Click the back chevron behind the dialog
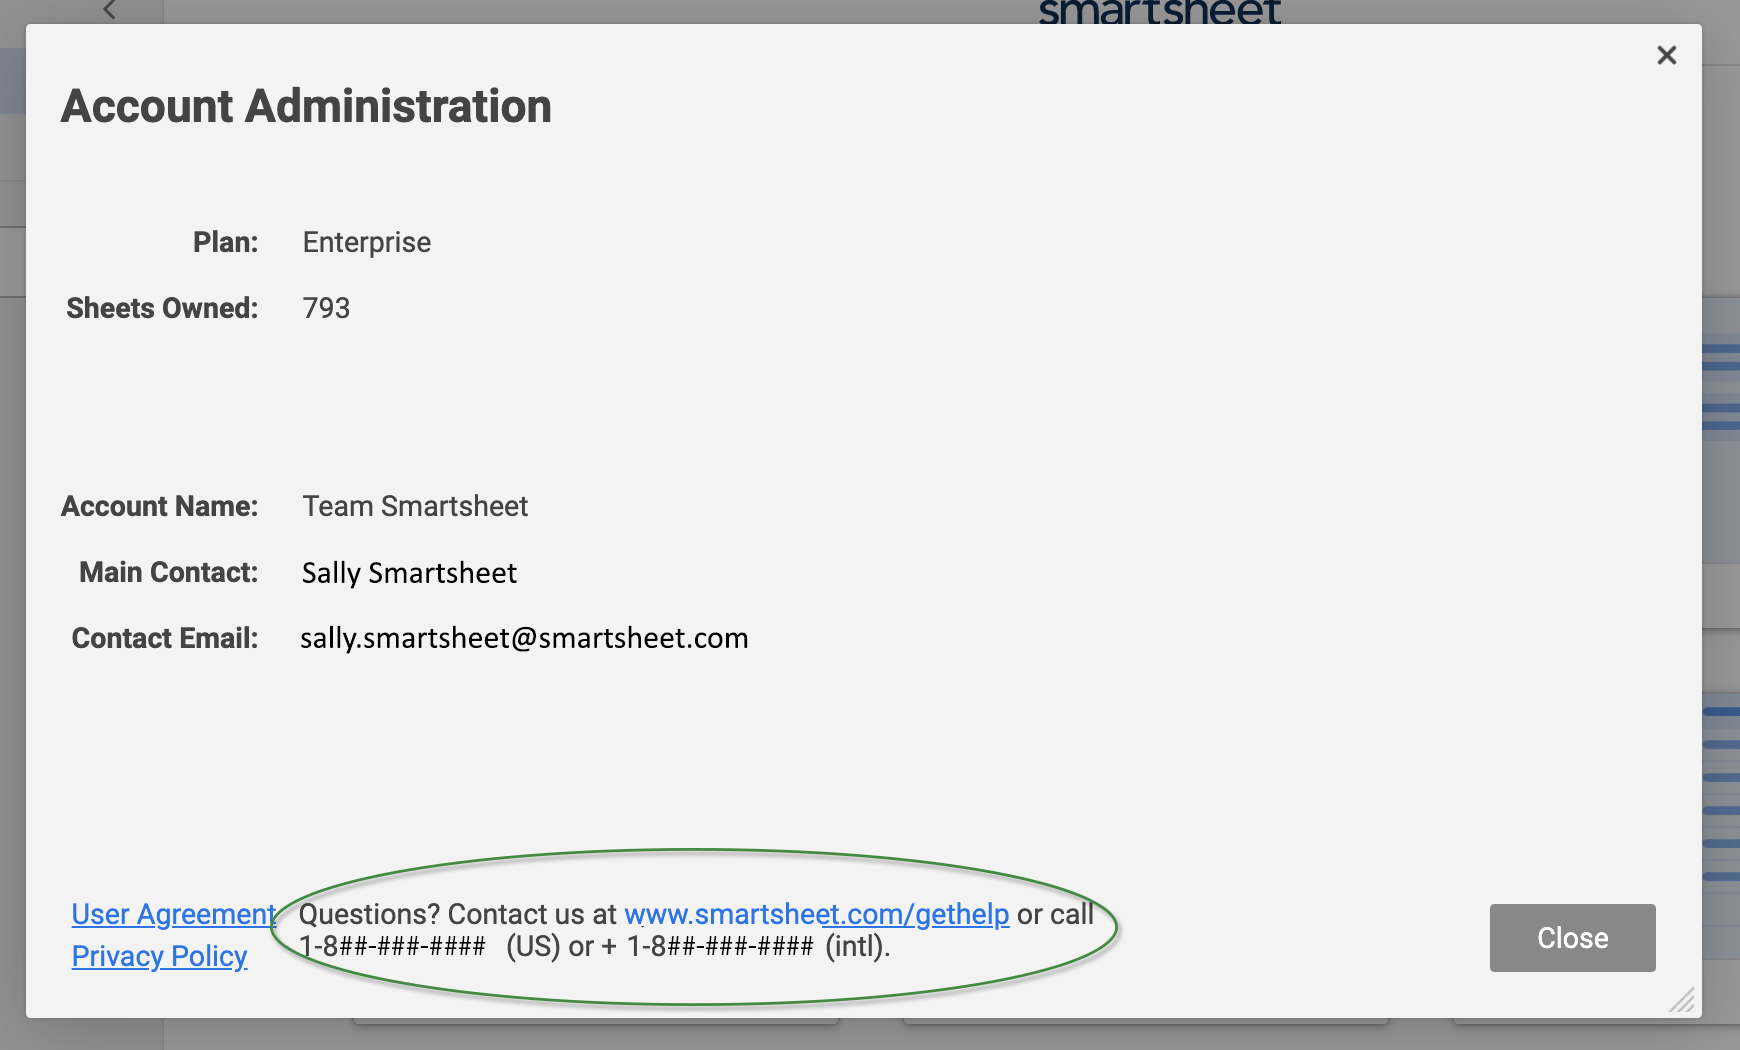 pos(110,10)
